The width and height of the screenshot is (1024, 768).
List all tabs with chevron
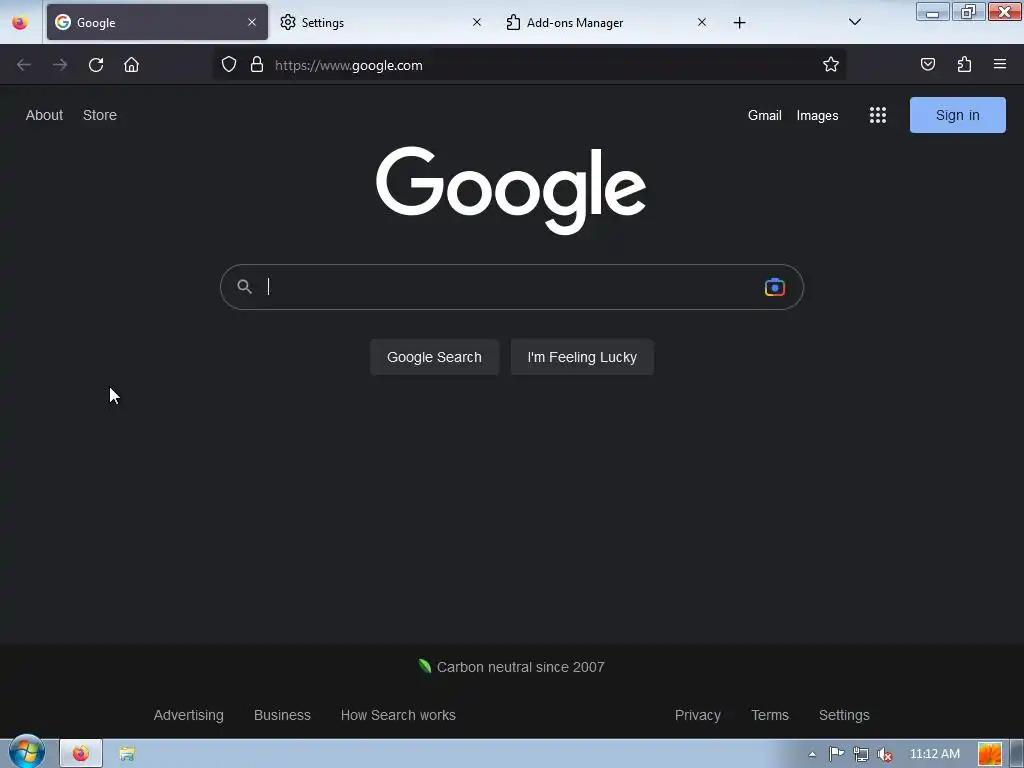point(854,22)
